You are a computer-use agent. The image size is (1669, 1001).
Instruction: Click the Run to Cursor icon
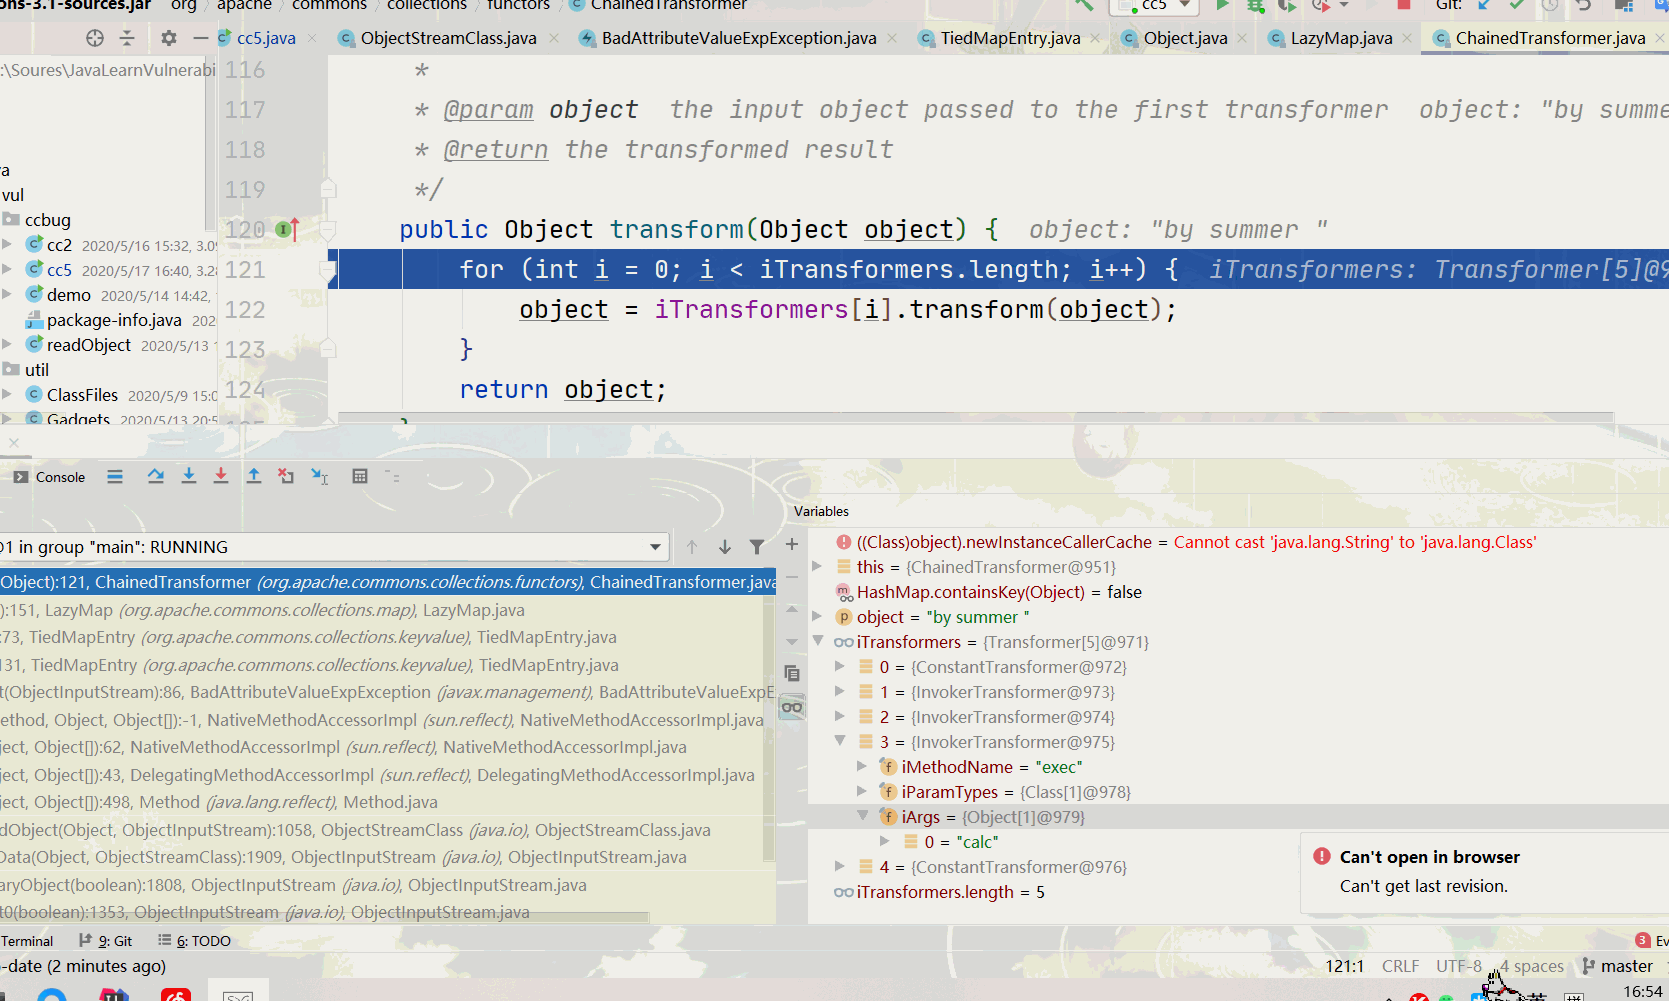coord(320,477)
